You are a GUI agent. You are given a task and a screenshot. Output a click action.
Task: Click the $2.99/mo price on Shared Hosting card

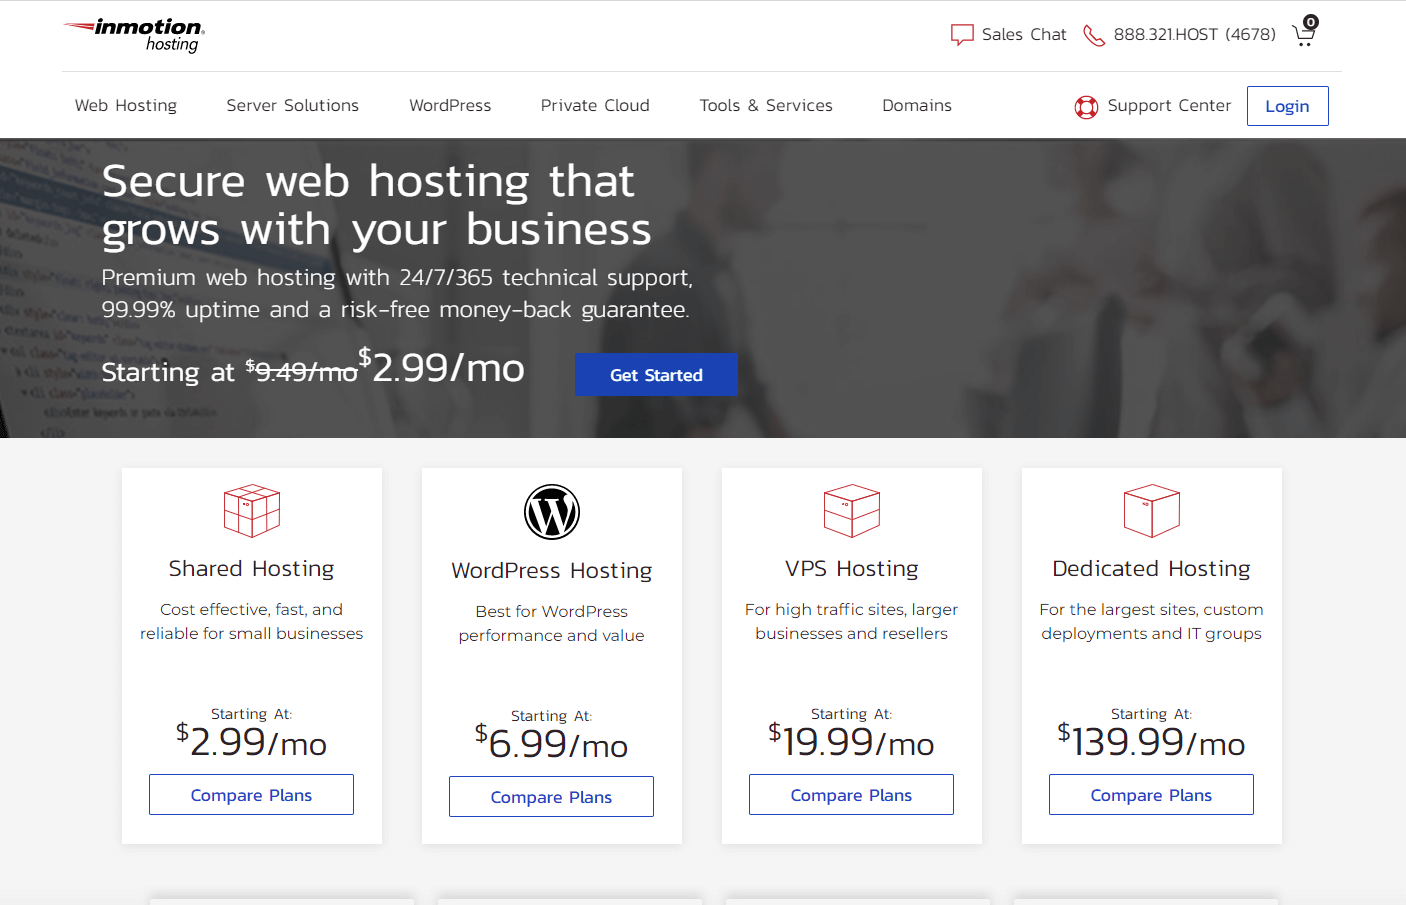[x=252, y=741]
